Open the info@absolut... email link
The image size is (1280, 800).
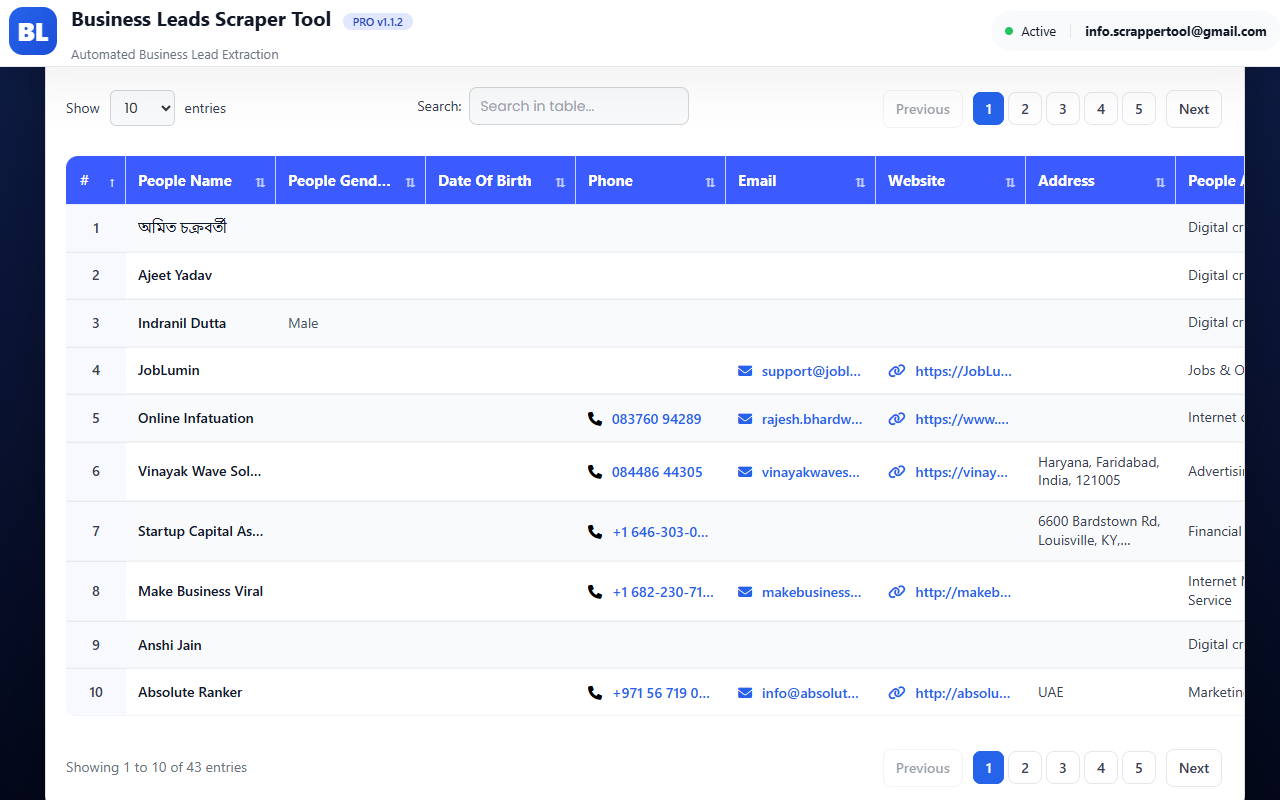(x=811, y=693)
